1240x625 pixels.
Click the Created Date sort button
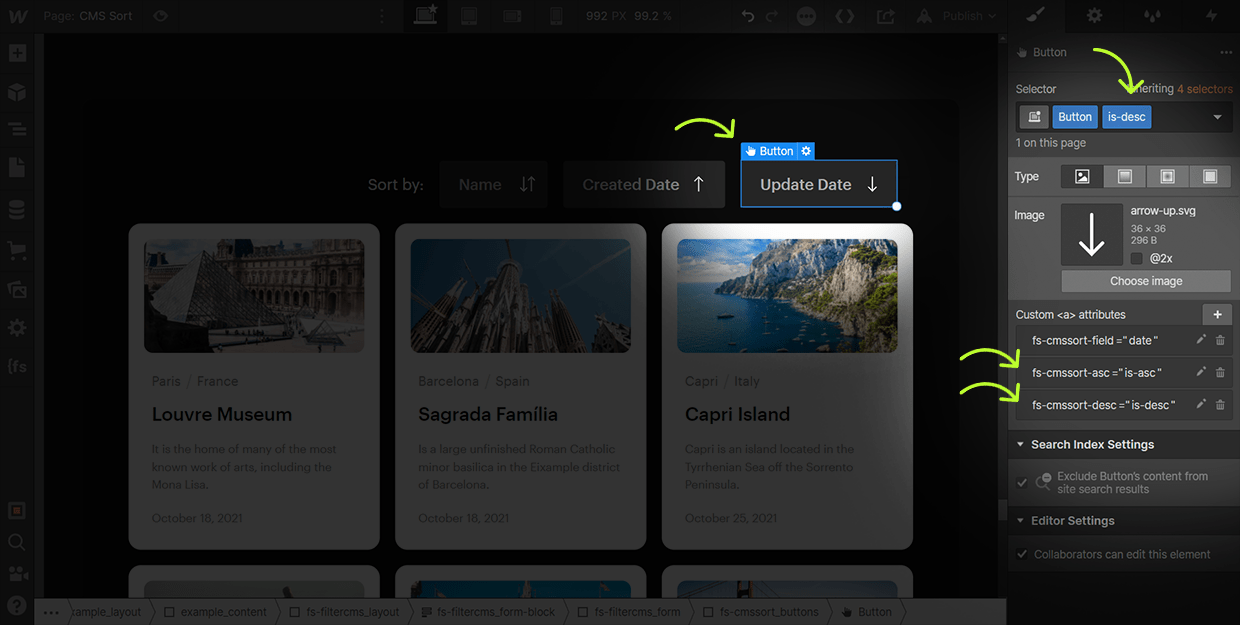[644, 184]
